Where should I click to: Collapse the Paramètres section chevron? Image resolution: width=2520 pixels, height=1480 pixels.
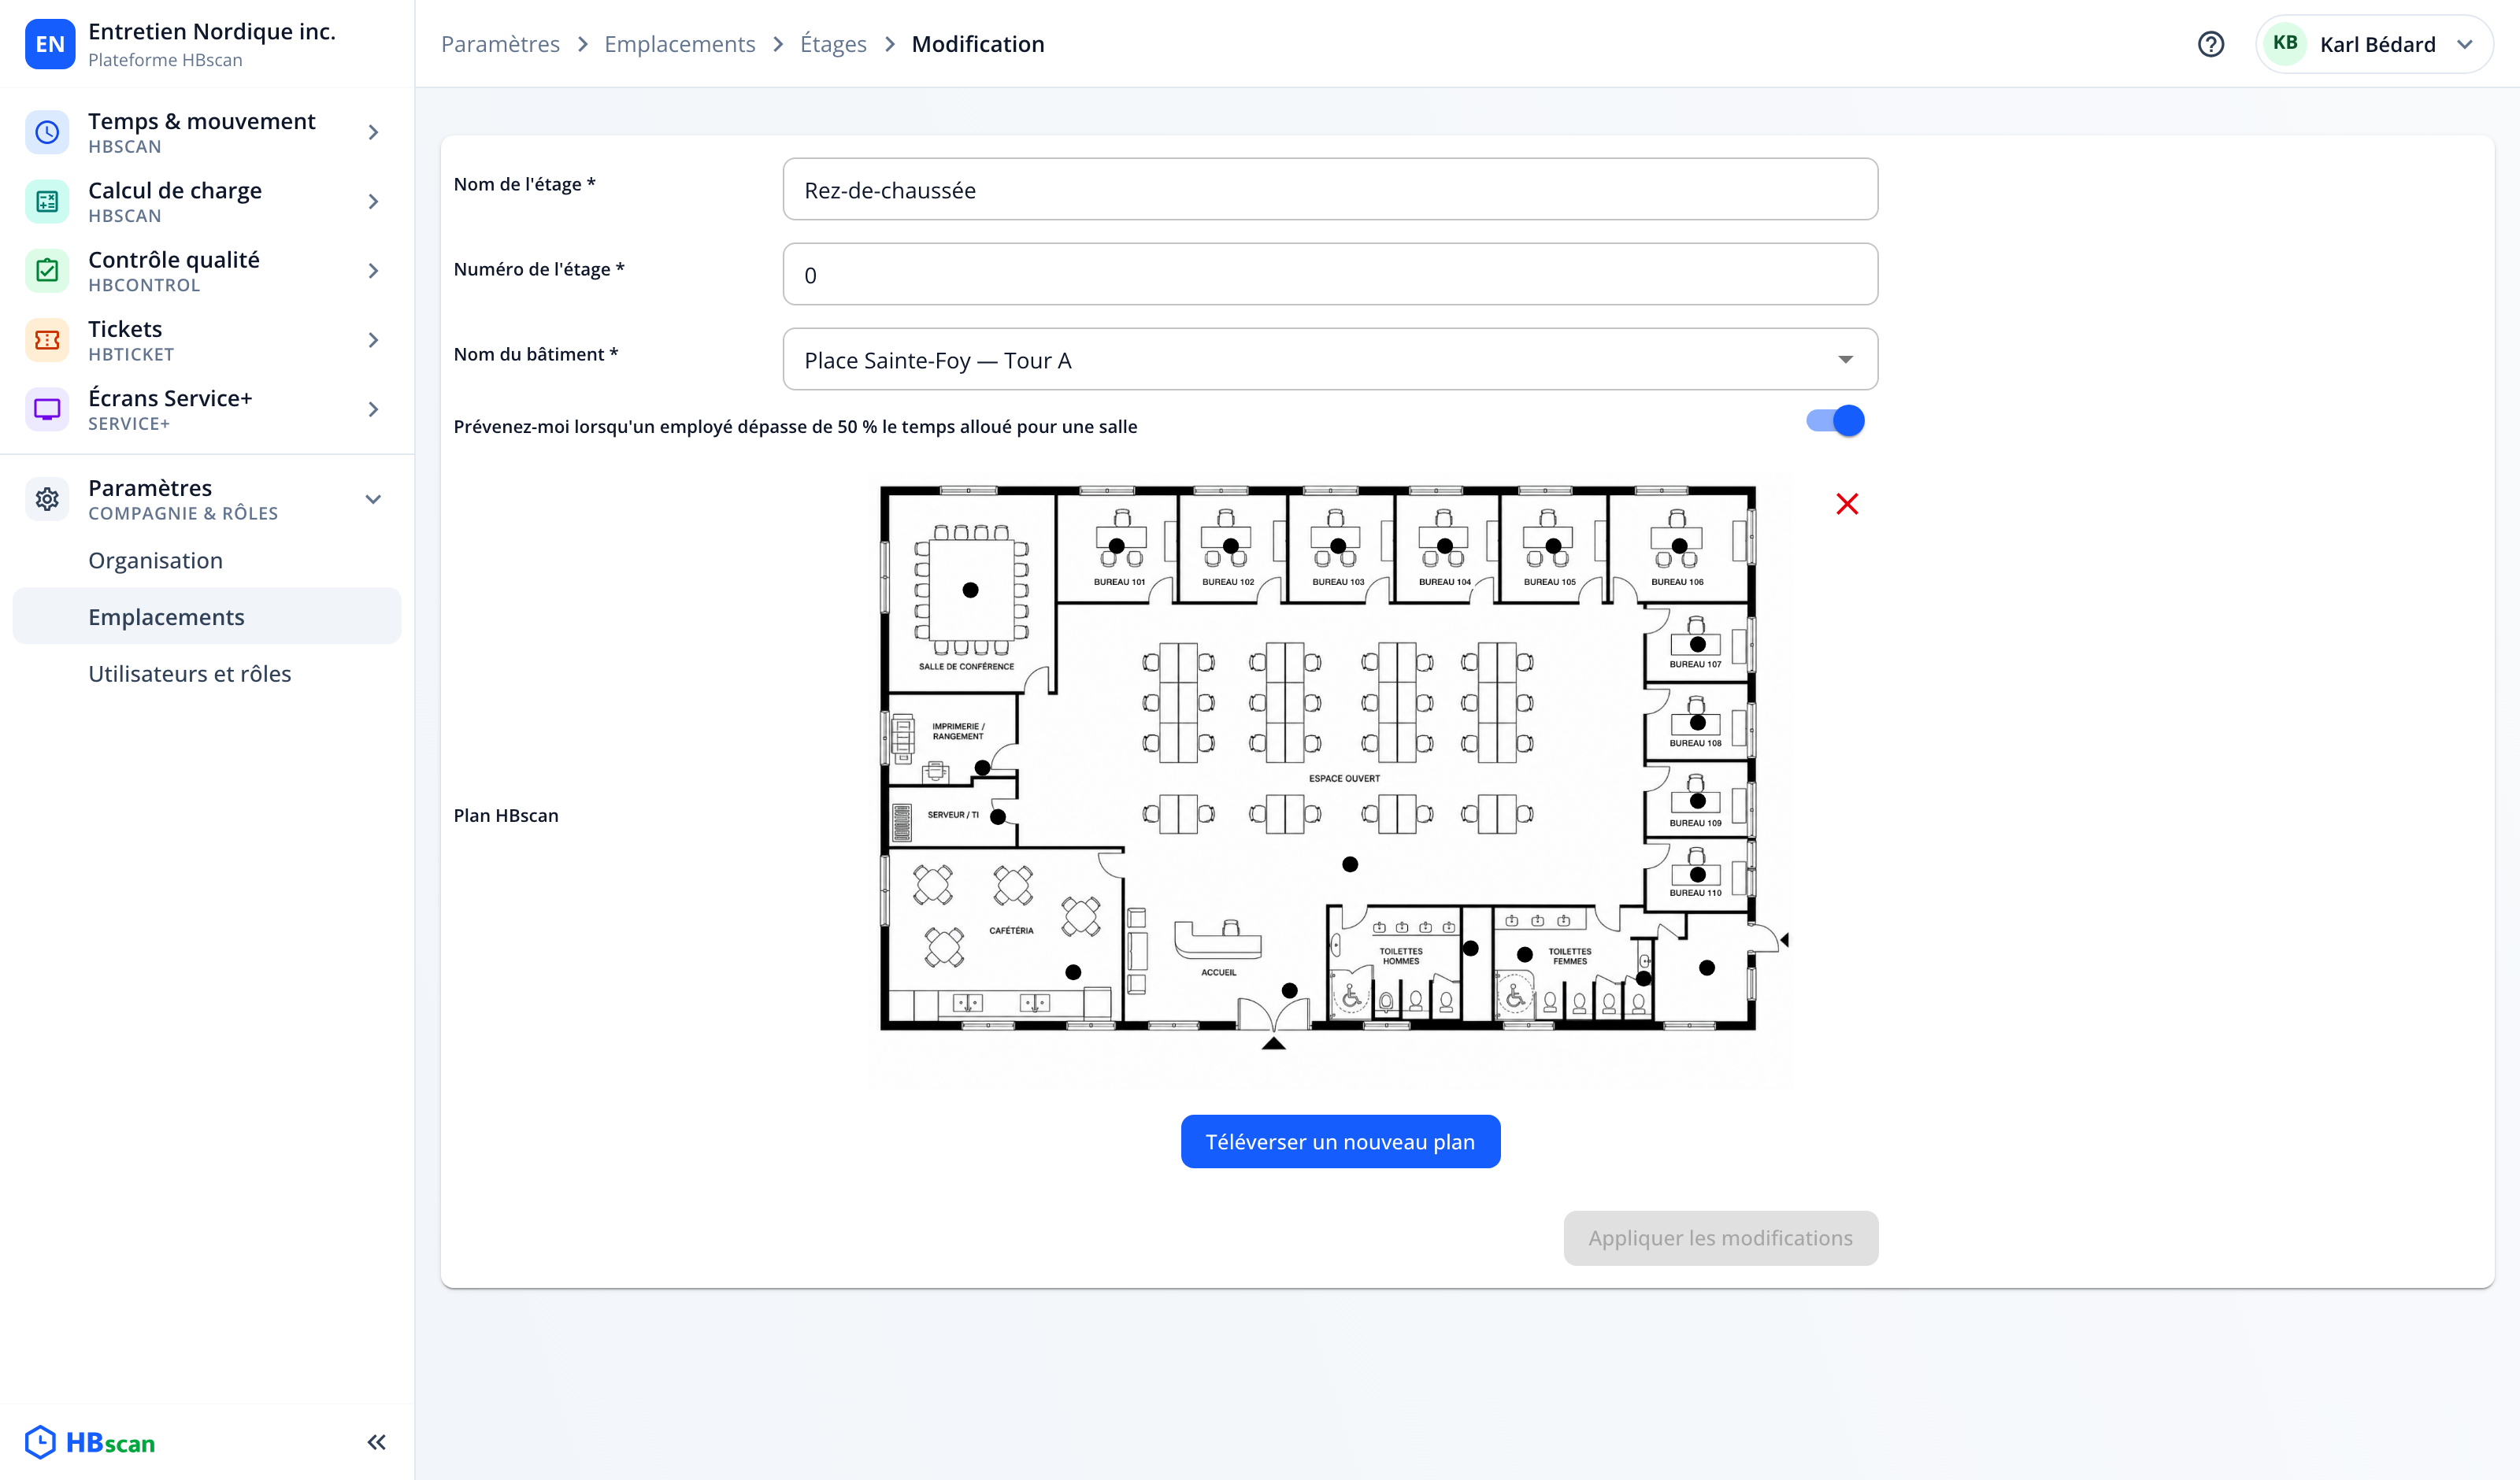pyautogui.click(x=373, y=499)
